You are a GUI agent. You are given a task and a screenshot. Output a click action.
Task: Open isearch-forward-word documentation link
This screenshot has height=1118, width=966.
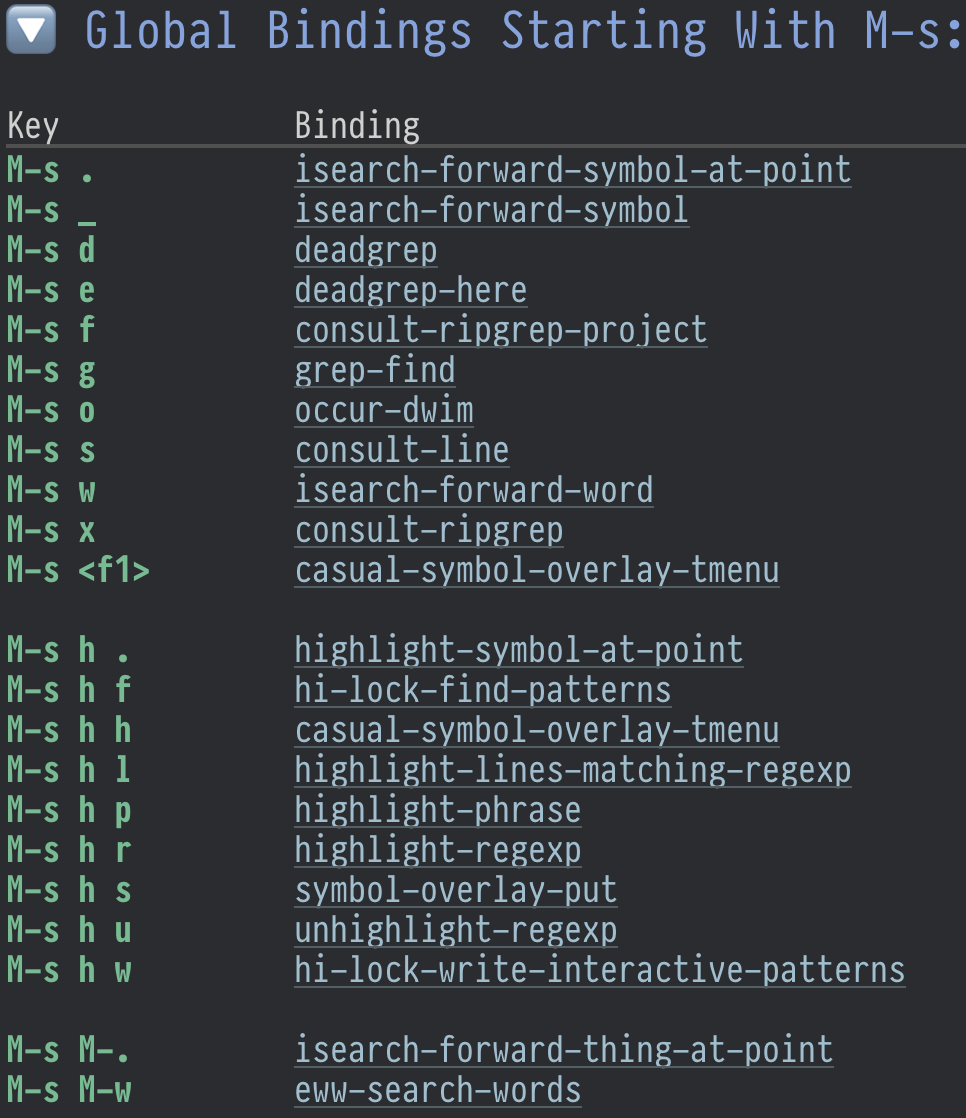pos(473,490)
